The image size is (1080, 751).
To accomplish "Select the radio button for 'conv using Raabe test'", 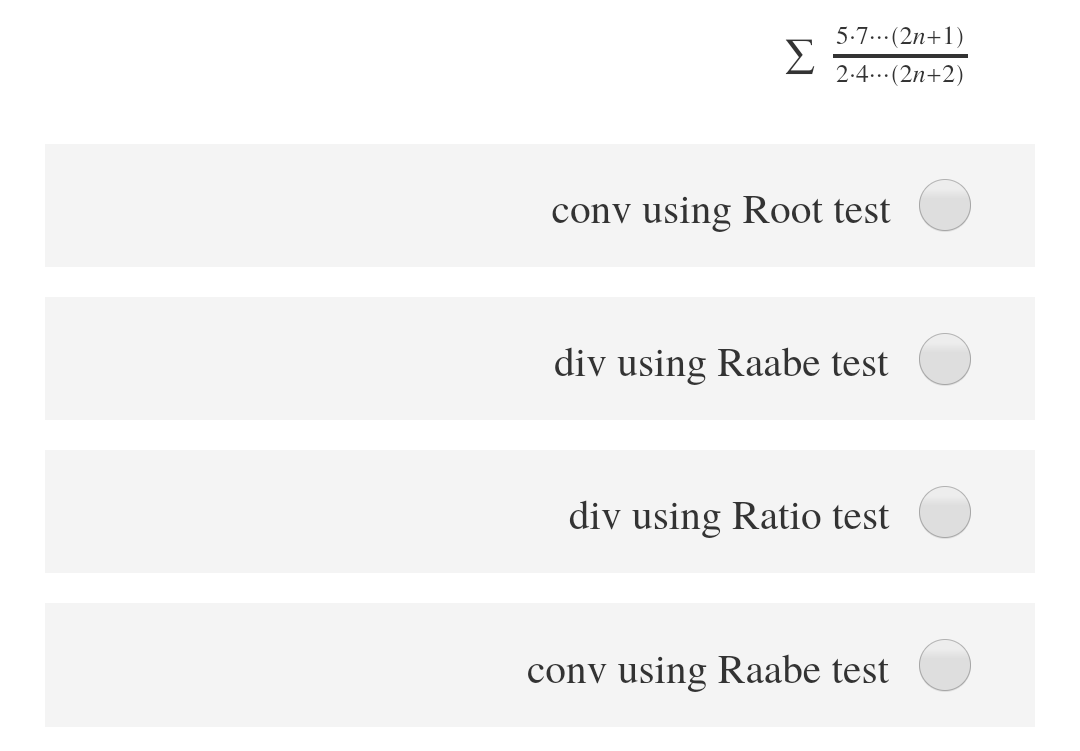I will (x=944, y=664).
